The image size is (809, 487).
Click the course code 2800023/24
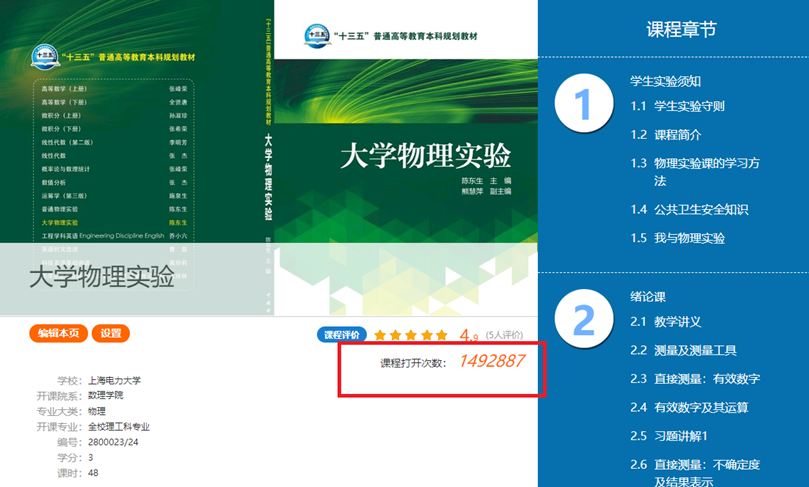(113, 442)
